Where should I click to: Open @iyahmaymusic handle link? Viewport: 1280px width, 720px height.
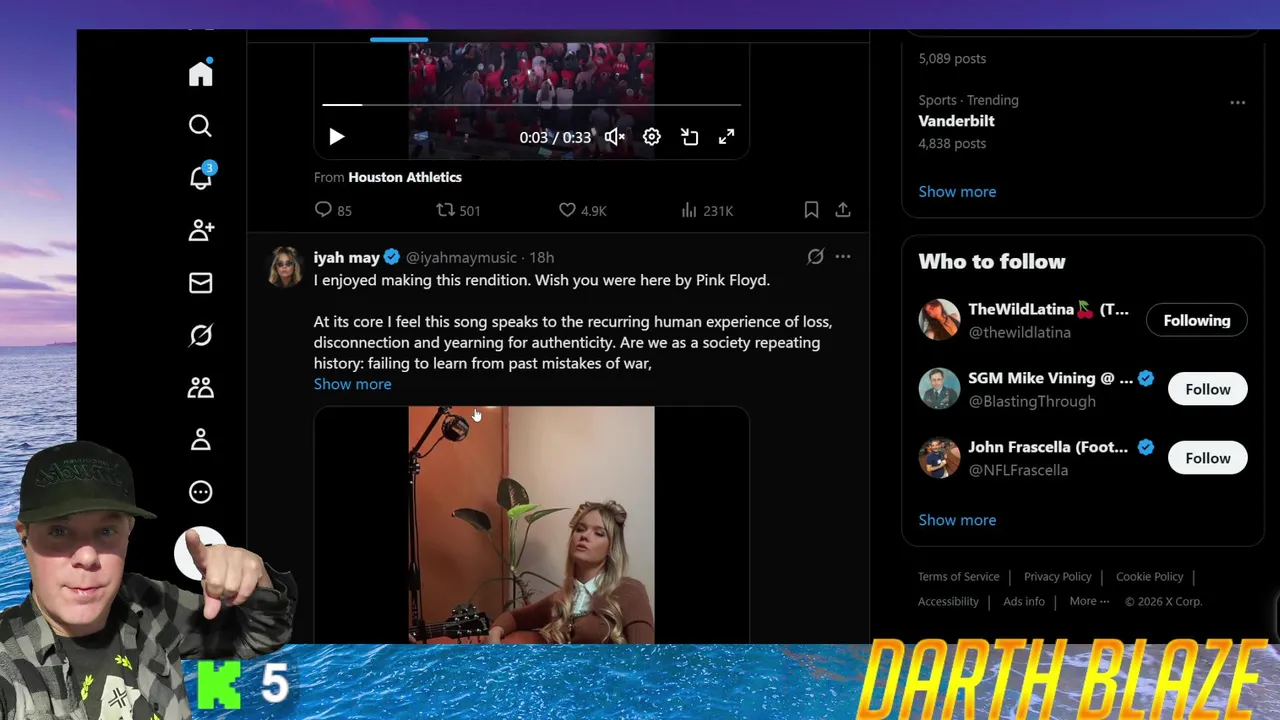point(461,257)
